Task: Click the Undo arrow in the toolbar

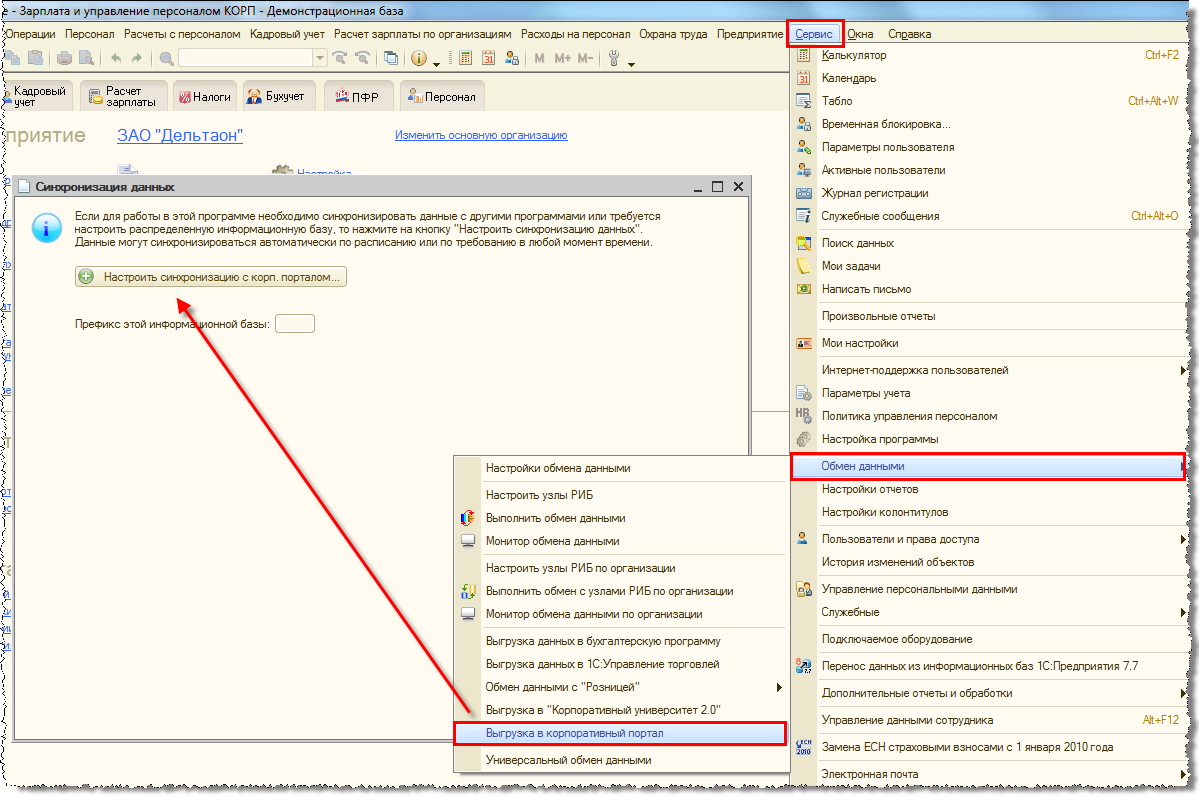Action: 116,58
